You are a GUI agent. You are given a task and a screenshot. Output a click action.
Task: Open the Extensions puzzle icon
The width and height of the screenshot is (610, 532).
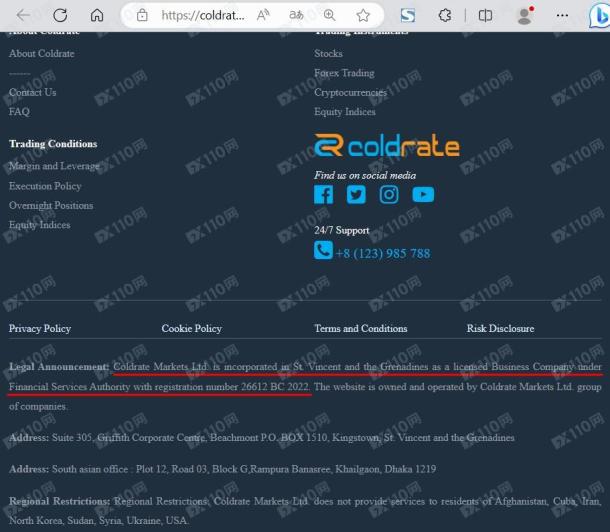(445, 16)
